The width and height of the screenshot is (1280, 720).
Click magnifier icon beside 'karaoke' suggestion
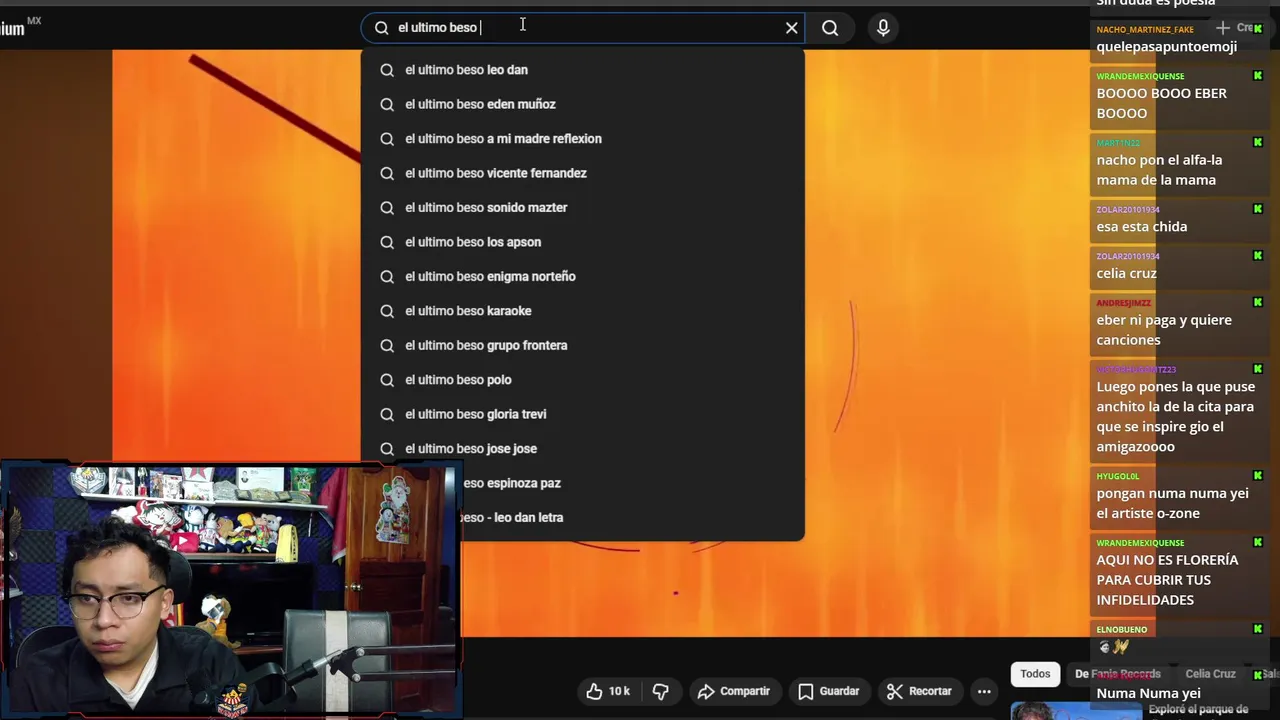pos(387,311)
